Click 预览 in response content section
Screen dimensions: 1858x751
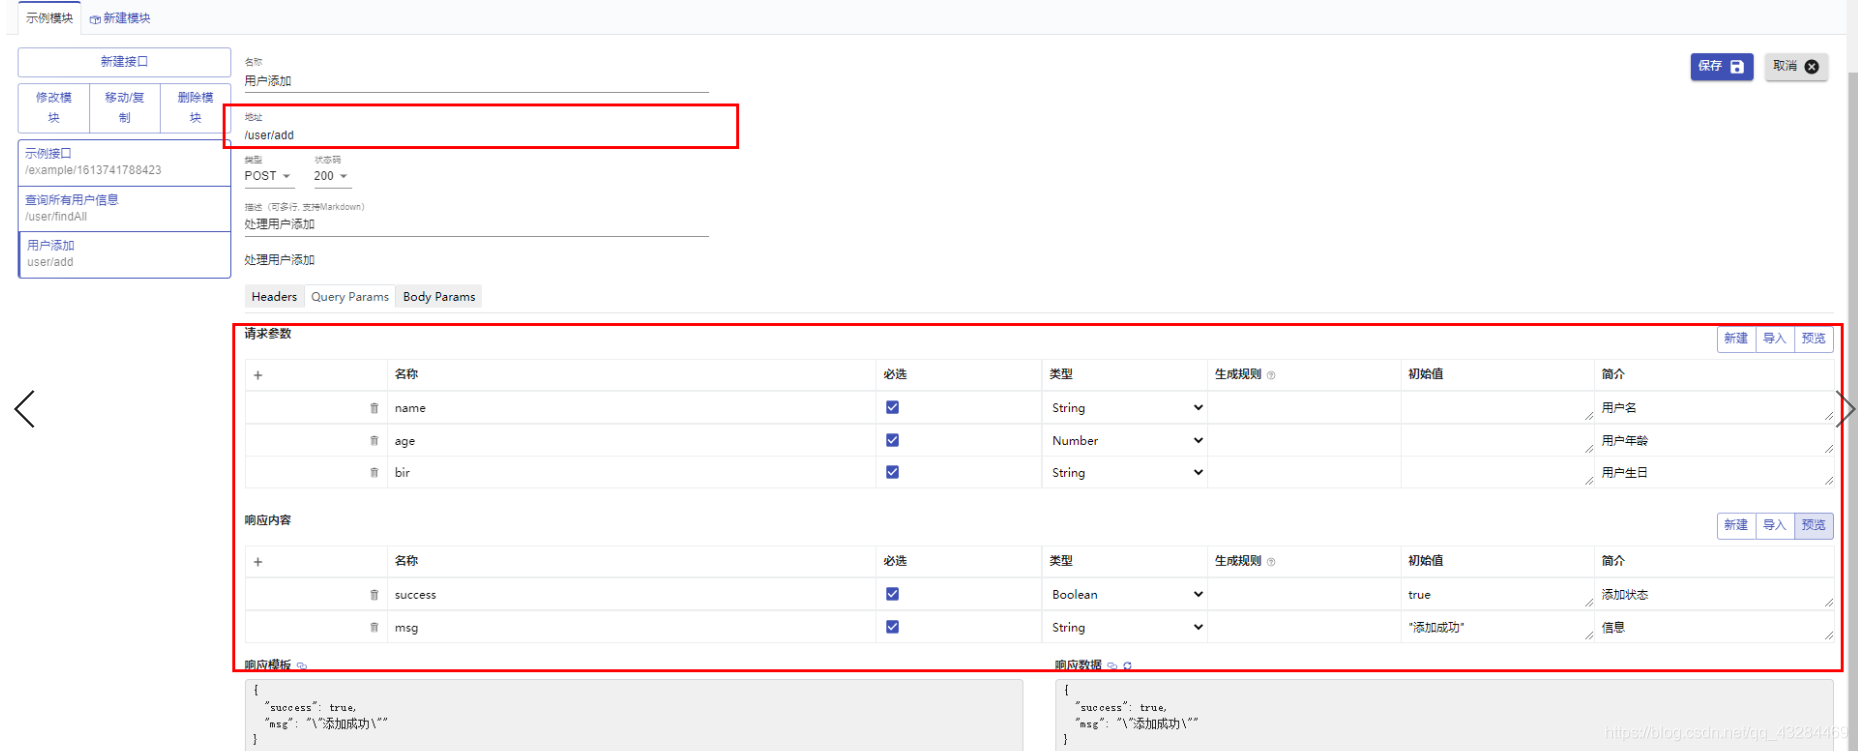[x=1813, y=526]
